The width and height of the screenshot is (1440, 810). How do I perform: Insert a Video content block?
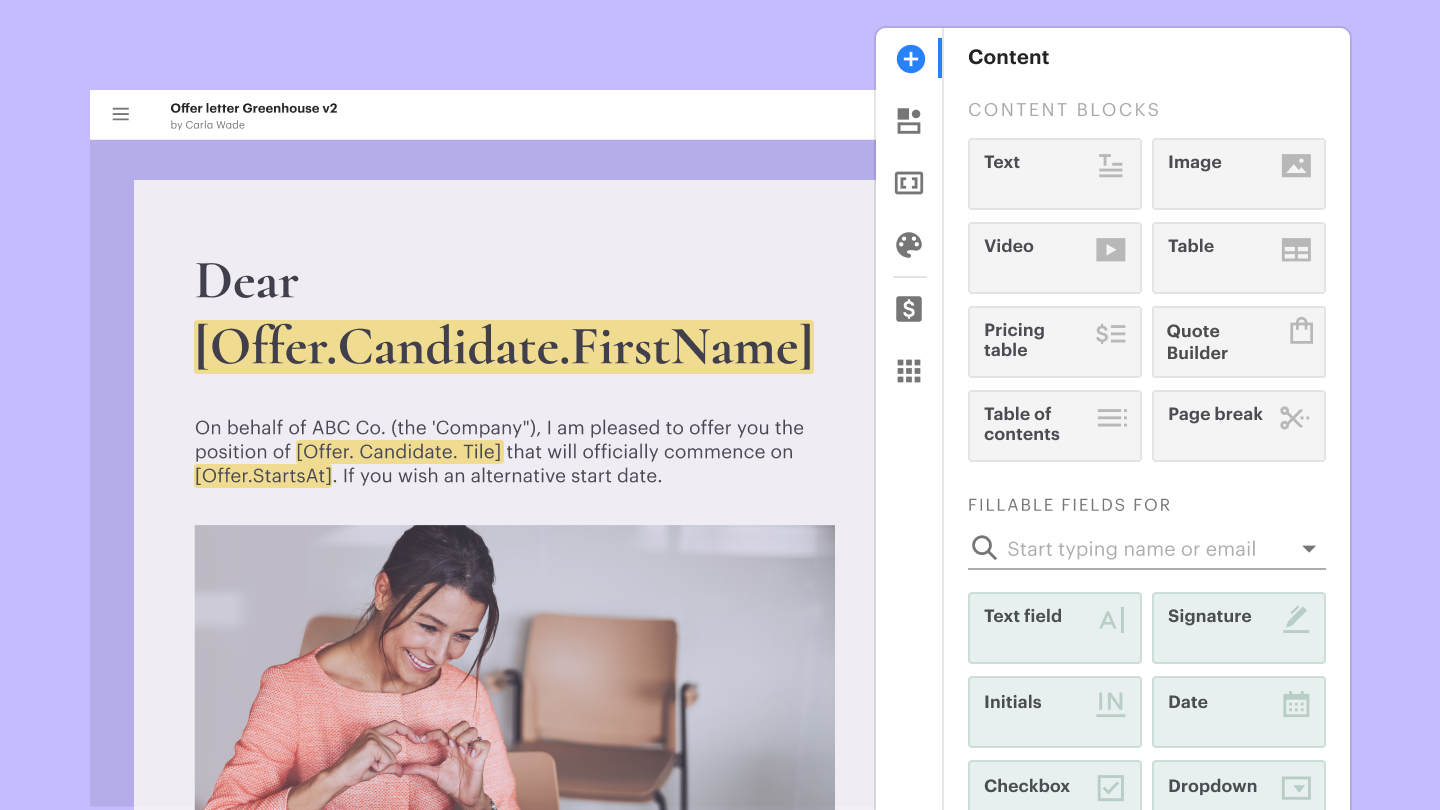point(1054,258)
